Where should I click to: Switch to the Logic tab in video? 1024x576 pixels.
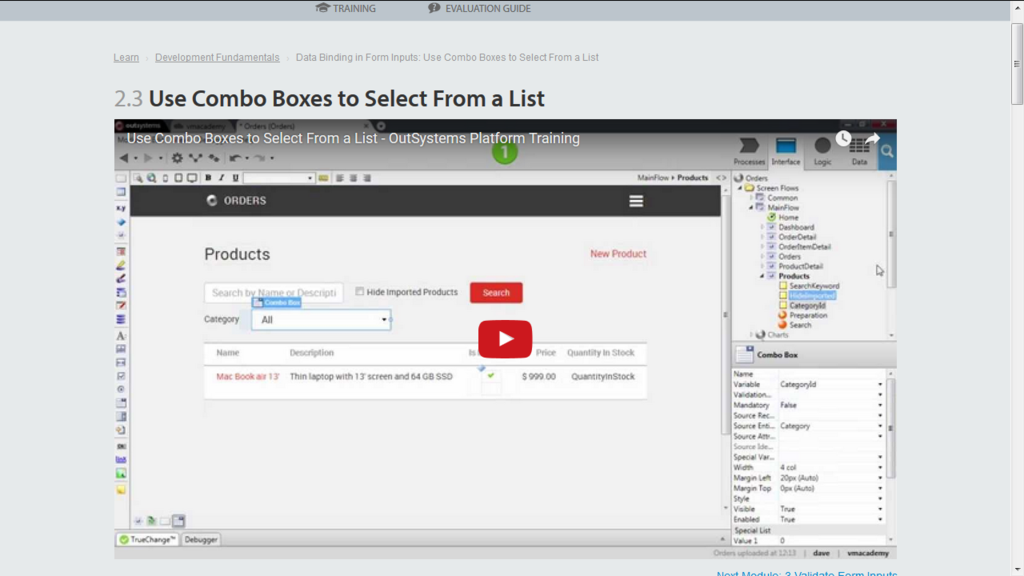(823, 152)
